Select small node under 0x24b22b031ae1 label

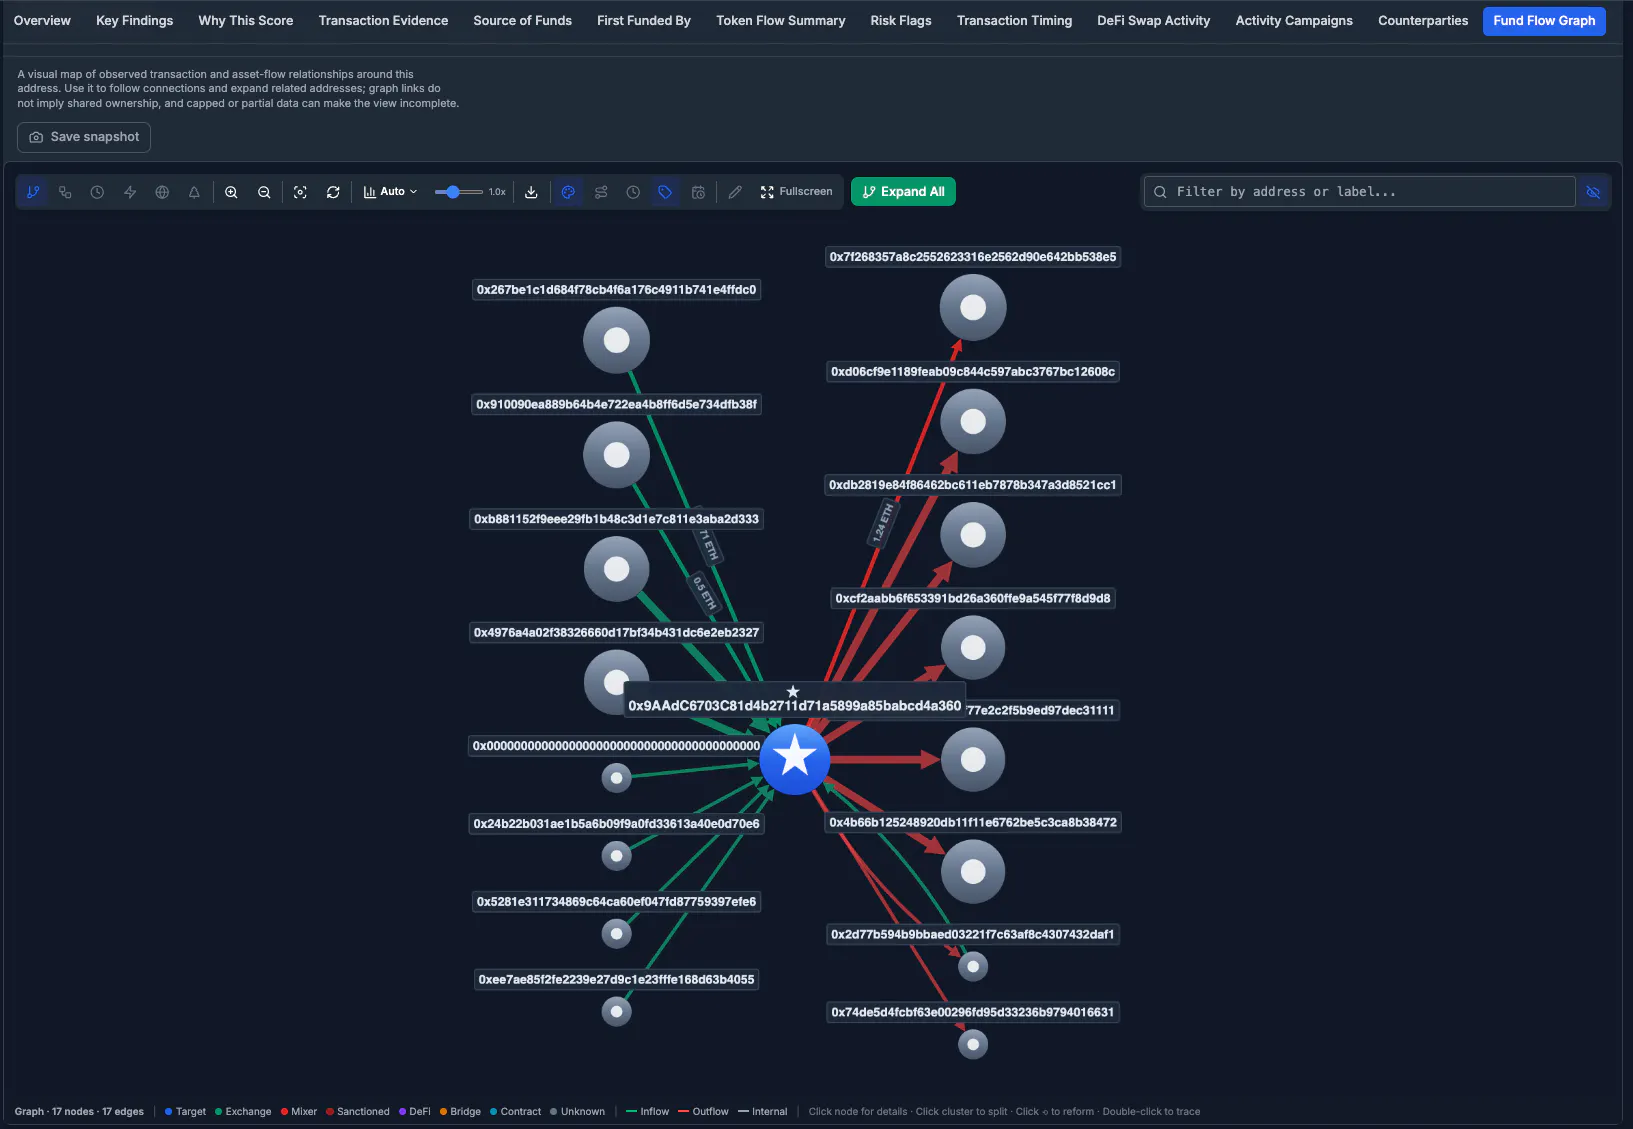[617, 855]
